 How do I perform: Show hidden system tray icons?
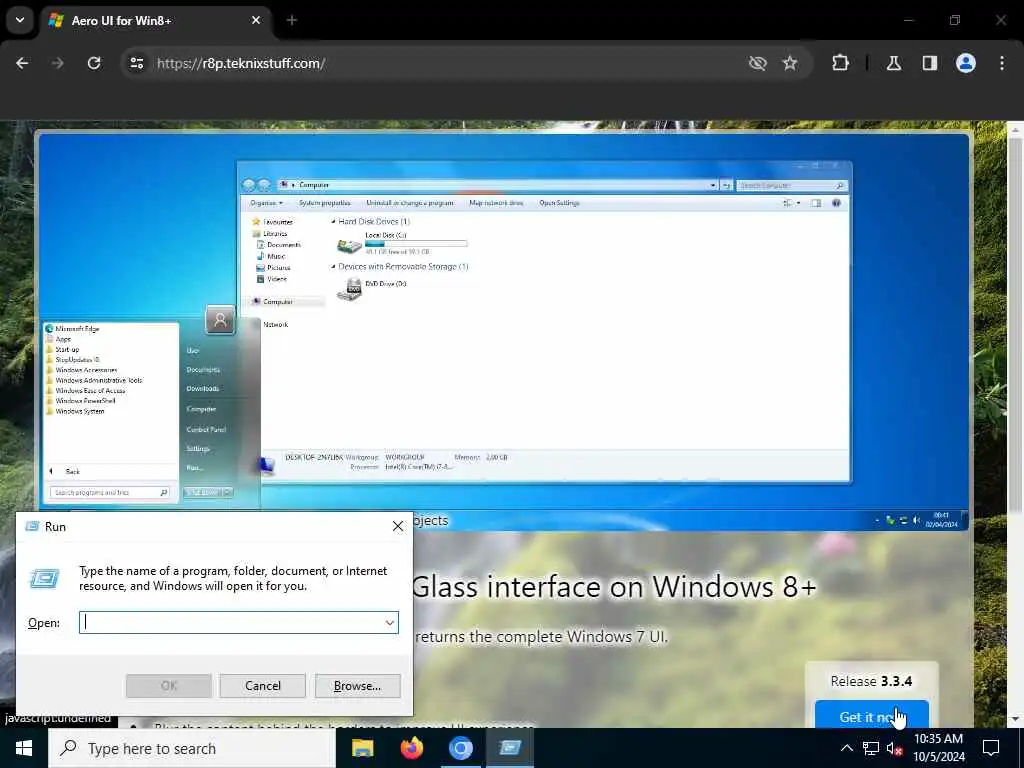[x=846, y=748]
